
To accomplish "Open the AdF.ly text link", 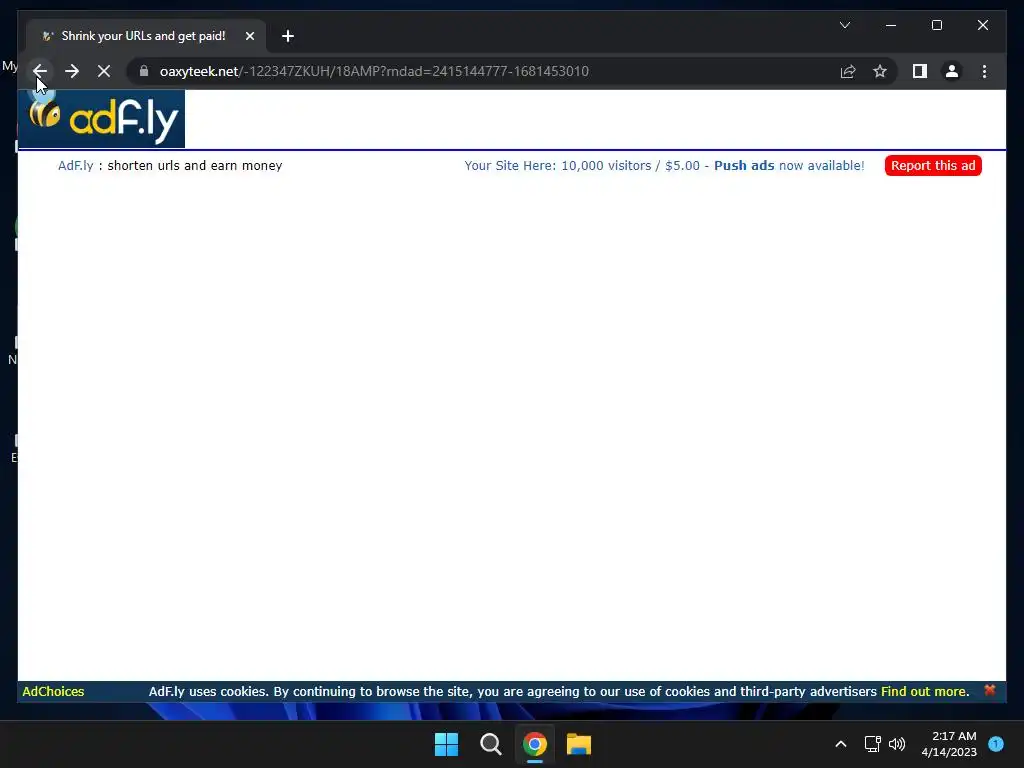I will [76, 166].
